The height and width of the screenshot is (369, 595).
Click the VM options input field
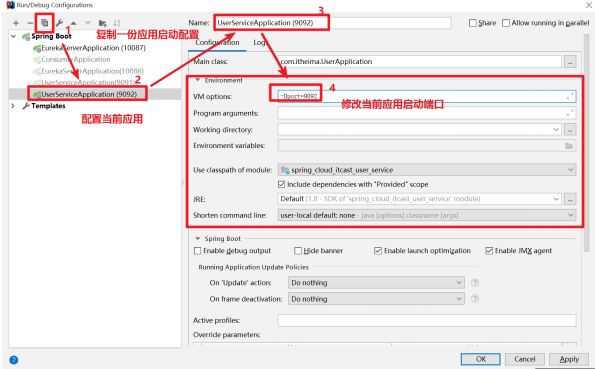[427, 96]
